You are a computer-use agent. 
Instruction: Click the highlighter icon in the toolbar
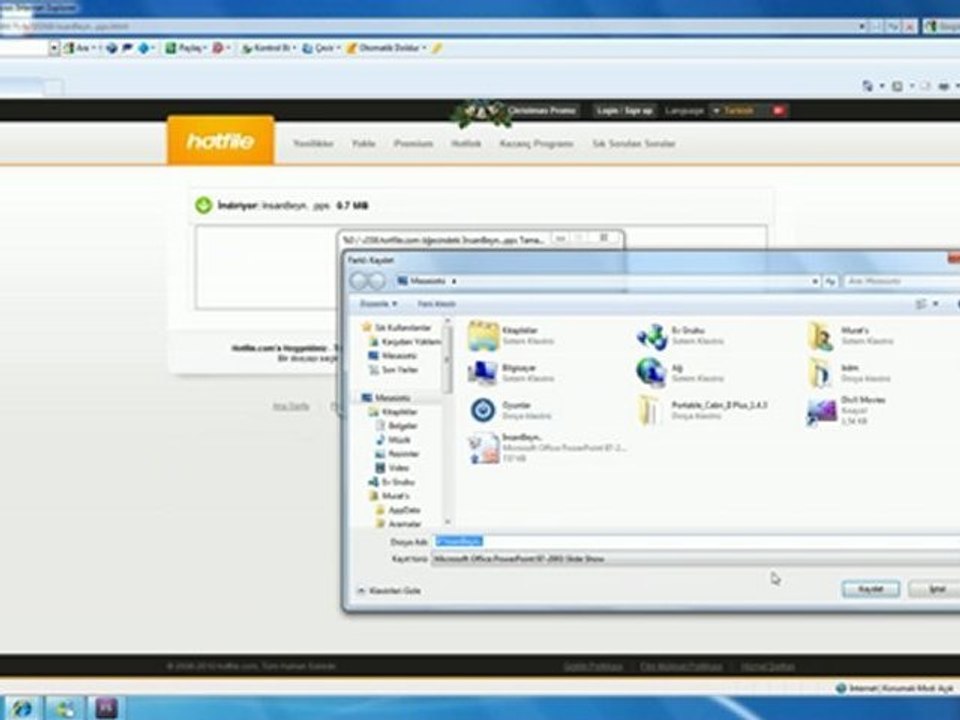click(x=437, y=48)
